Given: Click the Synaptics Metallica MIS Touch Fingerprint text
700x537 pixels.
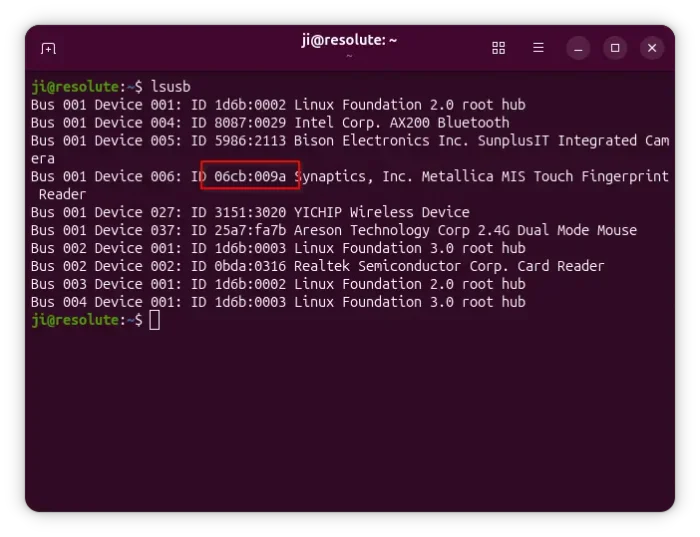Looking at the screenshot, I should click(x=482, y=176).
